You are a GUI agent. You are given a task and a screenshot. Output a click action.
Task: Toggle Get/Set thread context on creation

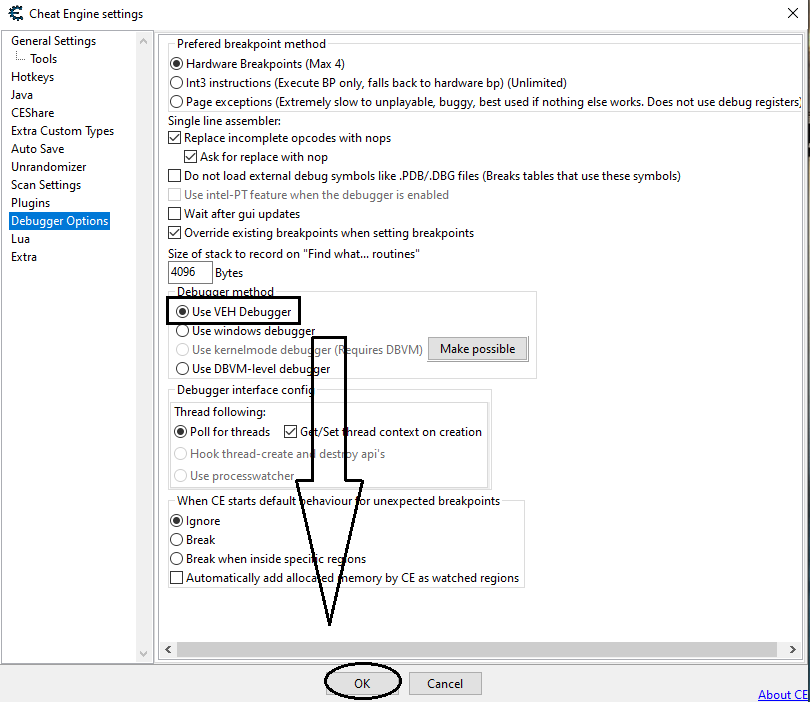pos(383,432)
